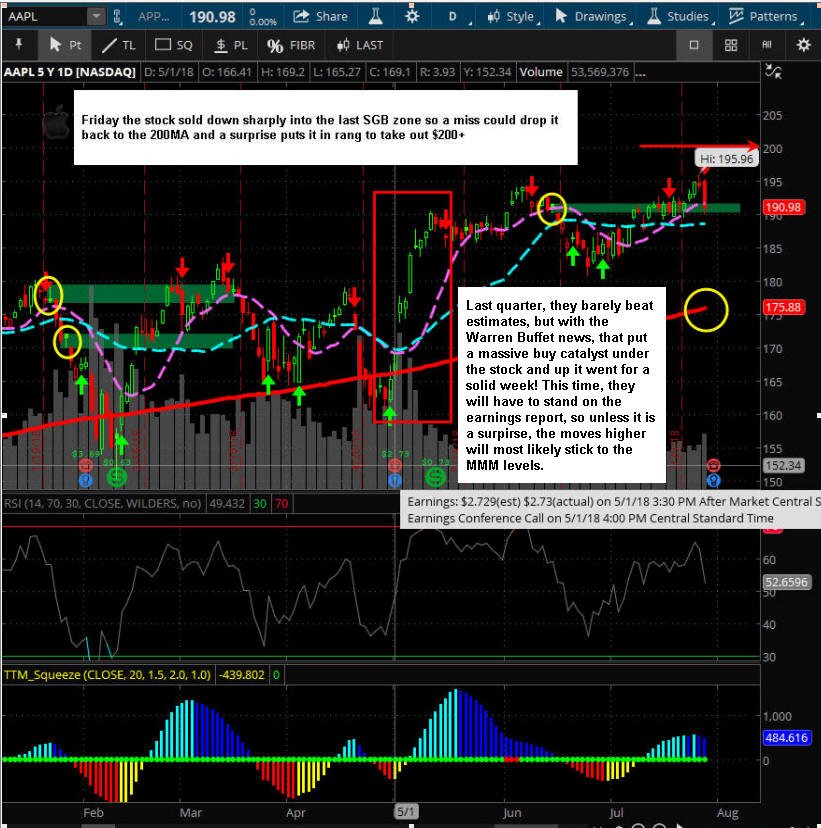The height and width of the screenshot is (828, 821).
Task: Click the red 175.88 price axis label
Action: pos(784,307)
